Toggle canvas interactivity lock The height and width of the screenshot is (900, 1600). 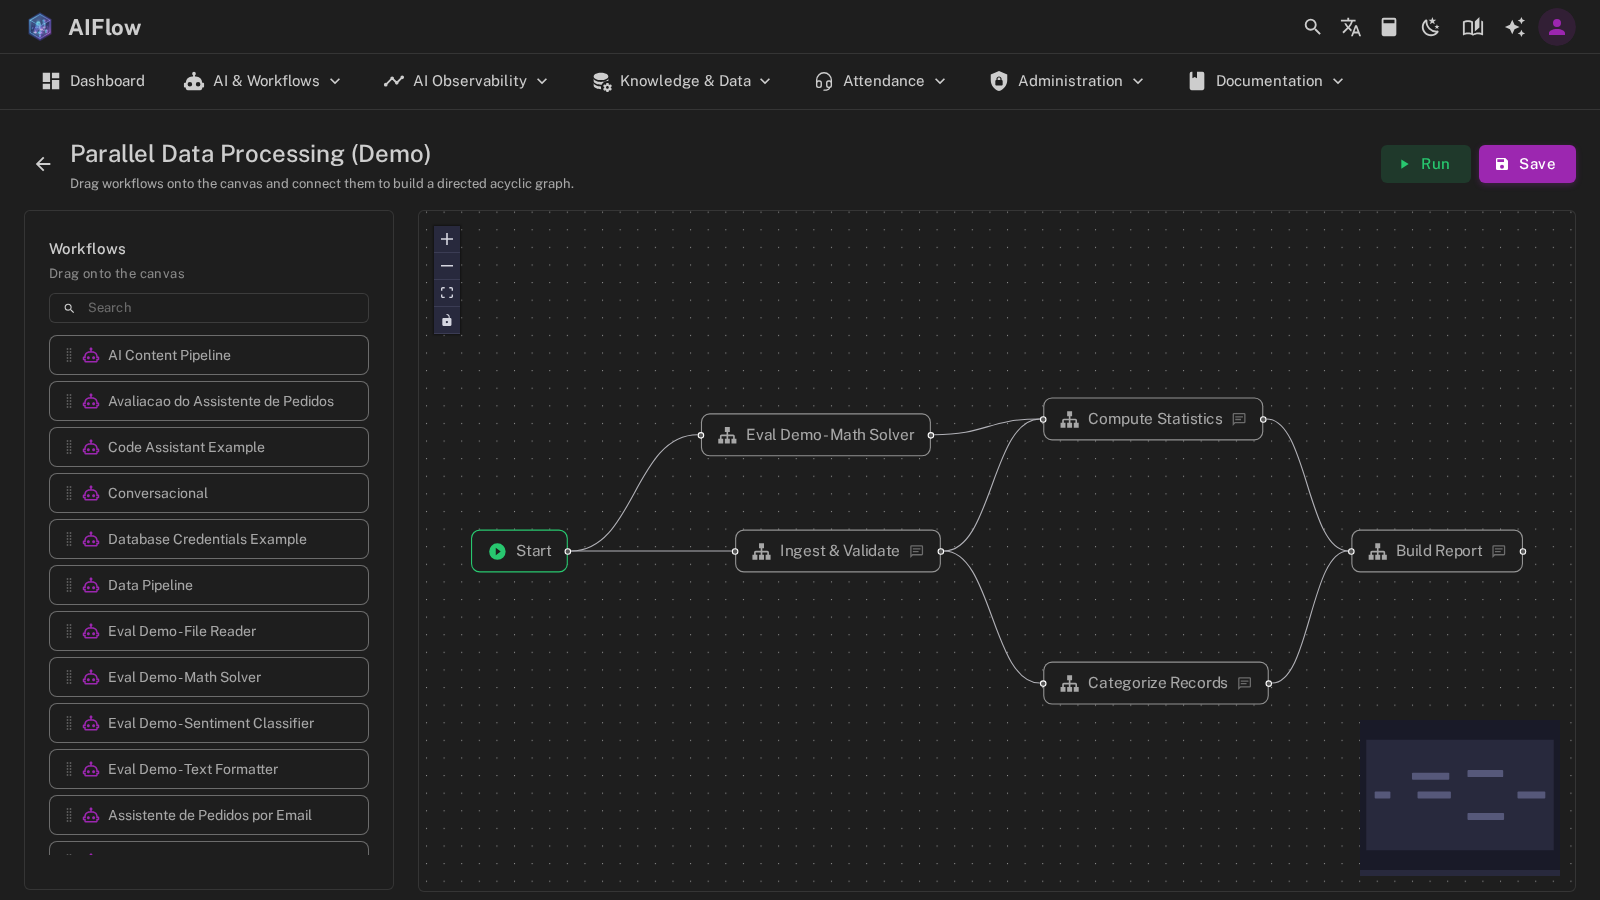click(447, 320)
